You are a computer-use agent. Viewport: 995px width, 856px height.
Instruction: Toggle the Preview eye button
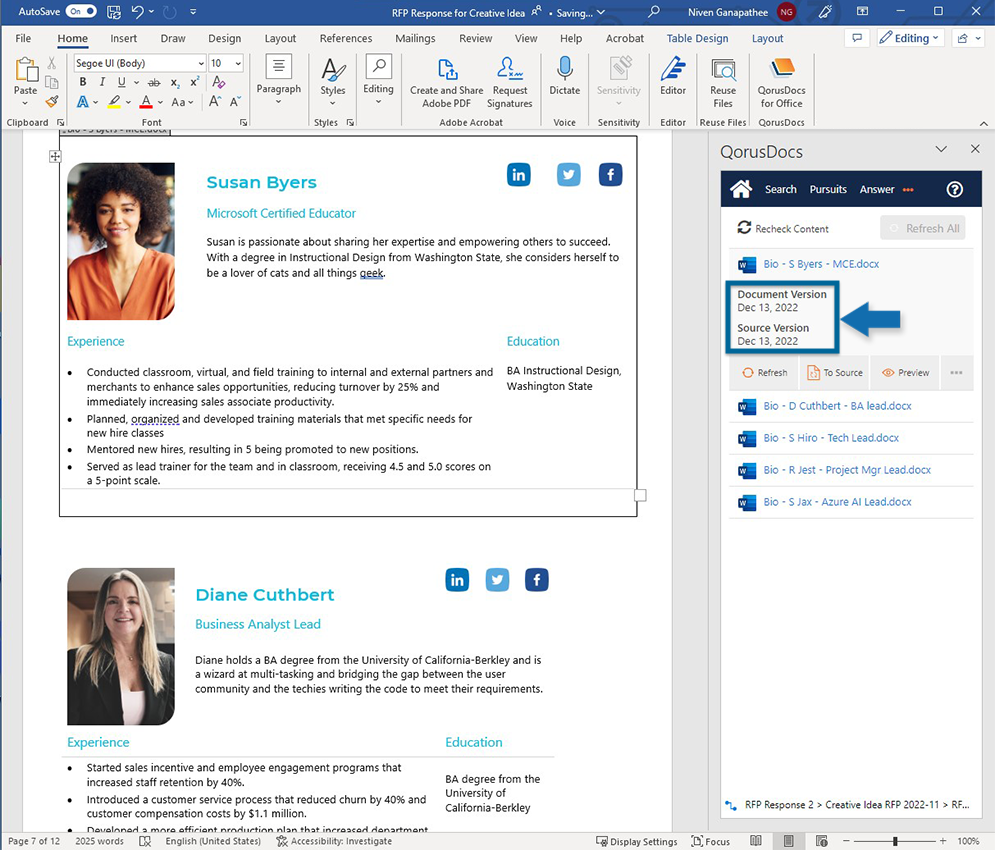pyautogui.click(x=906, y=372)
